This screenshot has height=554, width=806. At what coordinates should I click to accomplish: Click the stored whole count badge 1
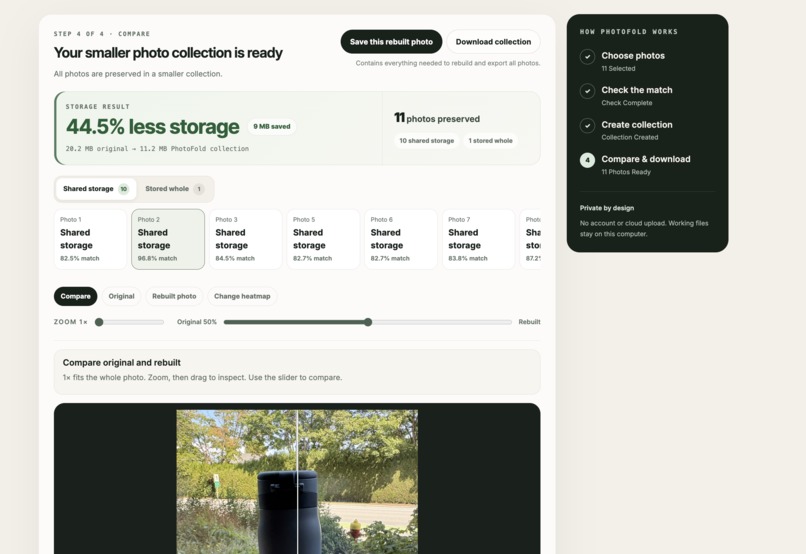(x=199, y=189)
